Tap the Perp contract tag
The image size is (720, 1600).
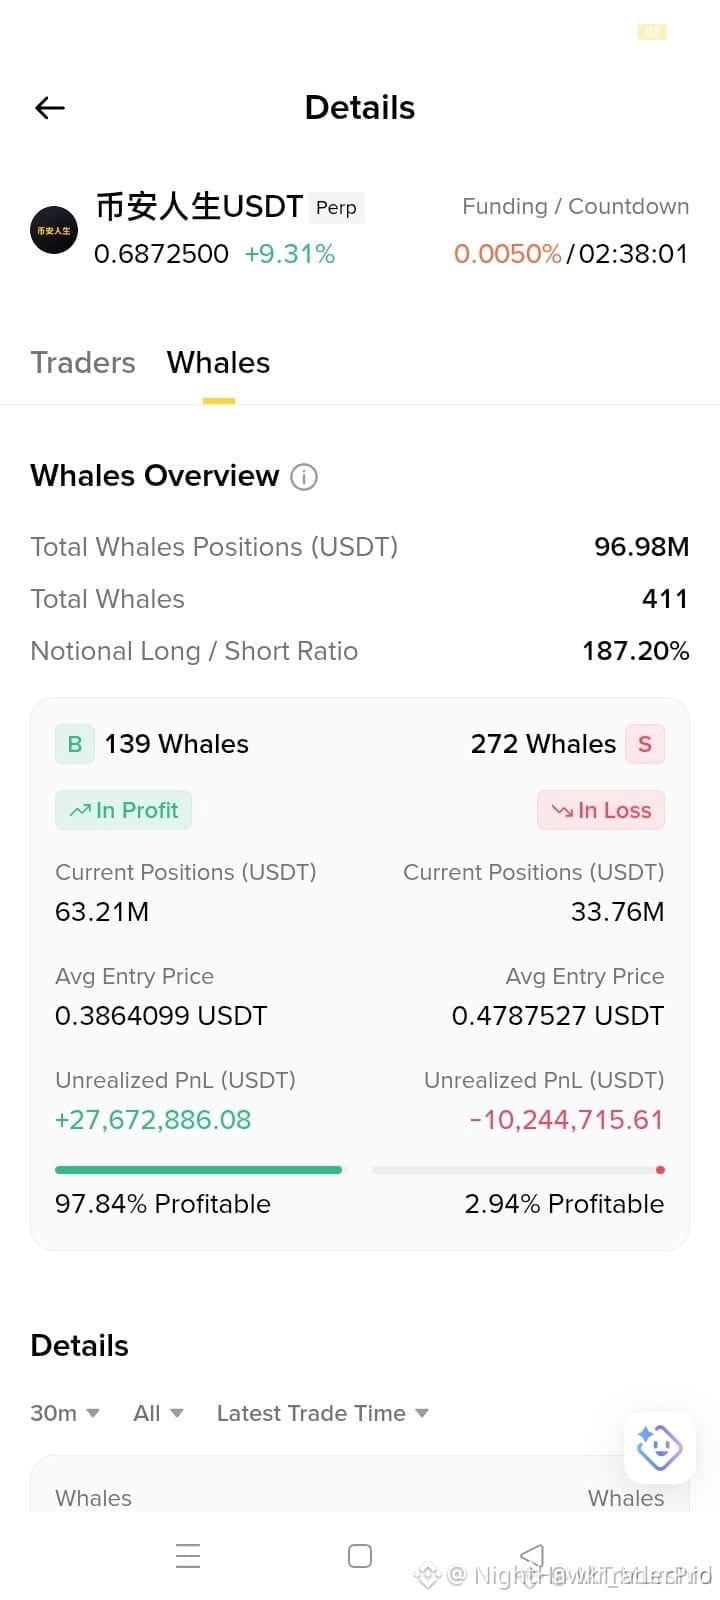coord(336,207)
